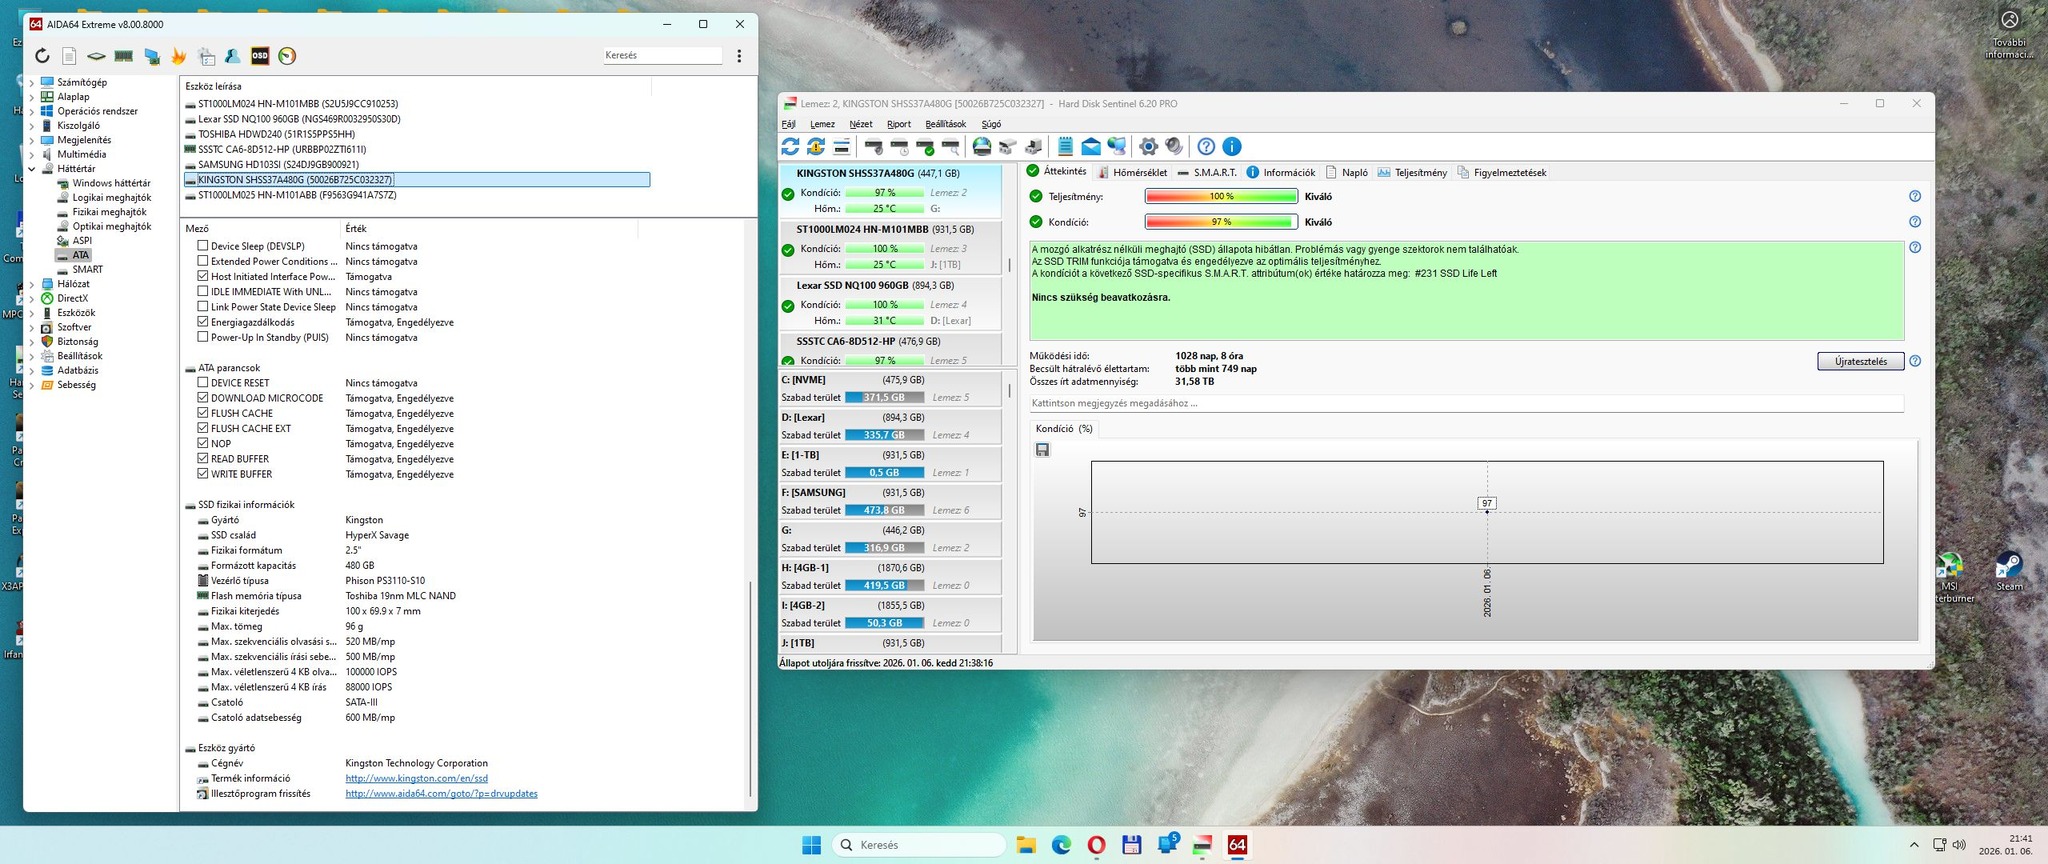Expand the DirectX tree node

[x=32, y=298]
